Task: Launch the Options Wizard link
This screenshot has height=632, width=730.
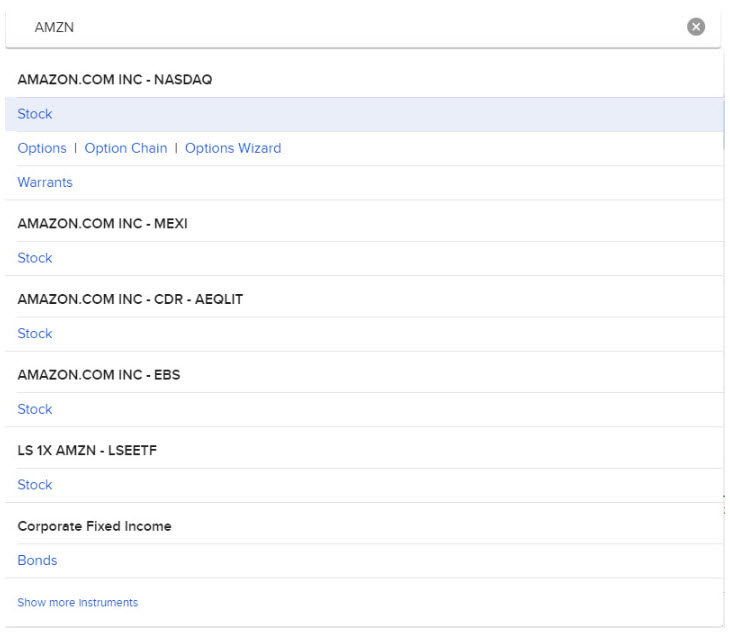Action: [x=233, y=148]
